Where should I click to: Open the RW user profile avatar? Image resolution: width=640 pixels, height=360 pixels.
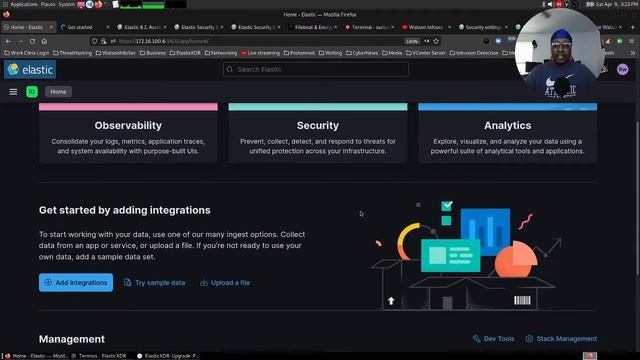coord(622,69)
